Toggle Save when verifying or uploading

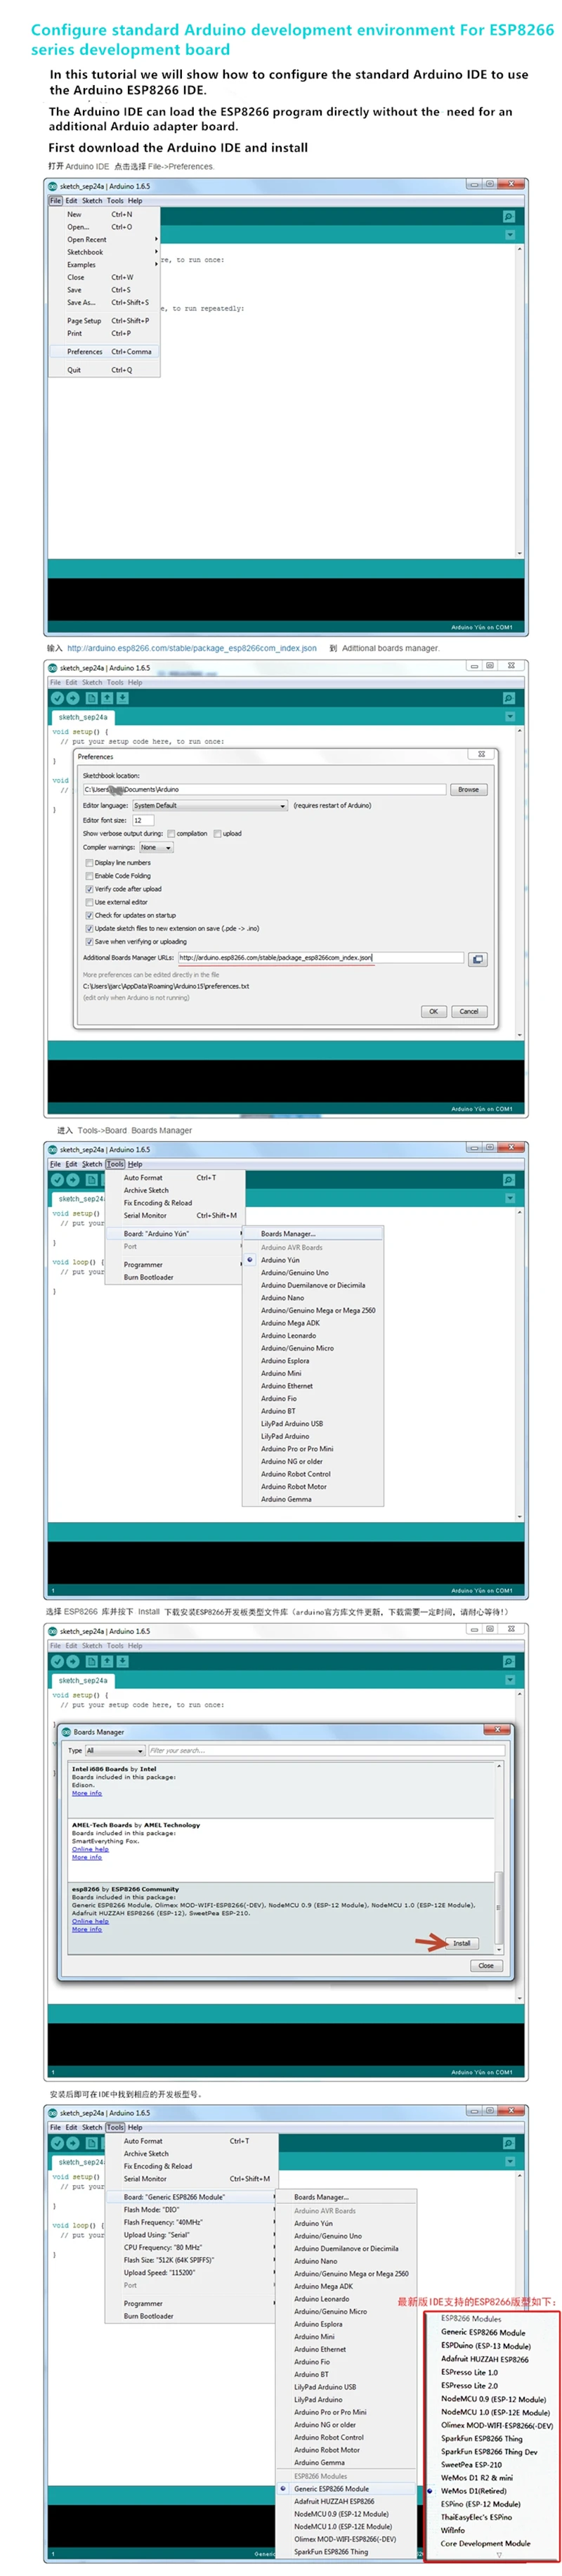pyautogui.click(x=89, y=941)
